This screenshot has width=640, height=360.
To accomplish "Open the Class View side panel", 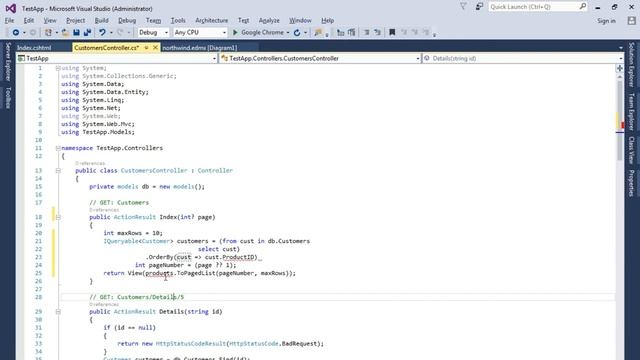I will (632, 150).
